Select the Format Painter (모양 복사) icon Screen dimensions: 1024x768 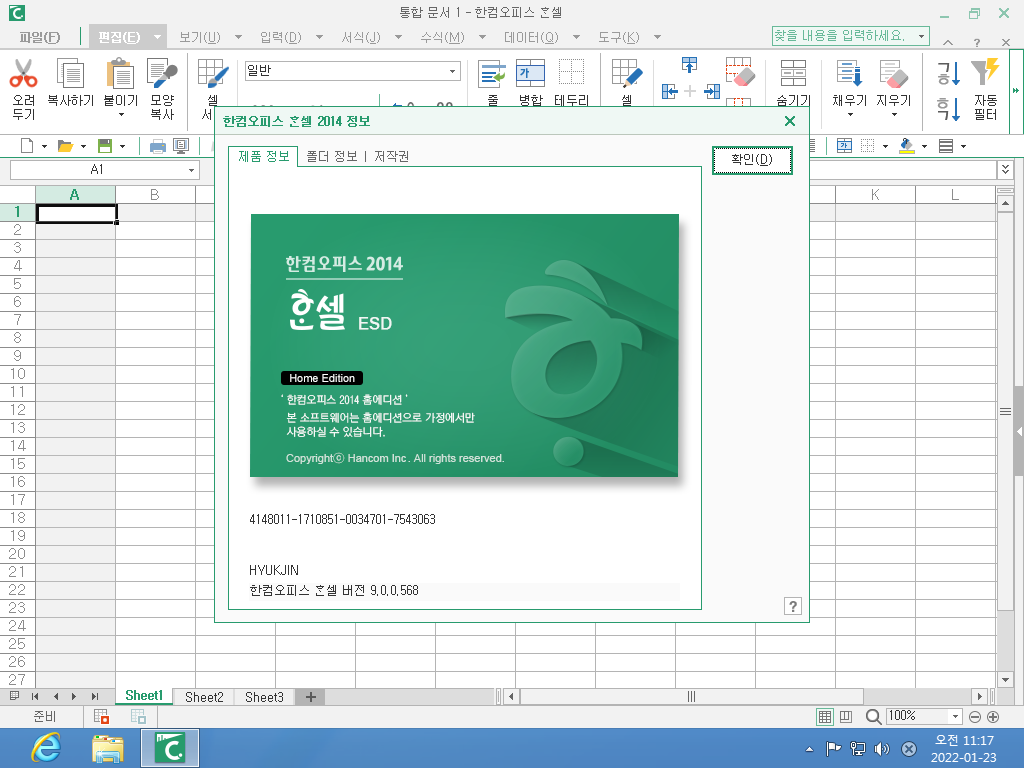162,73
